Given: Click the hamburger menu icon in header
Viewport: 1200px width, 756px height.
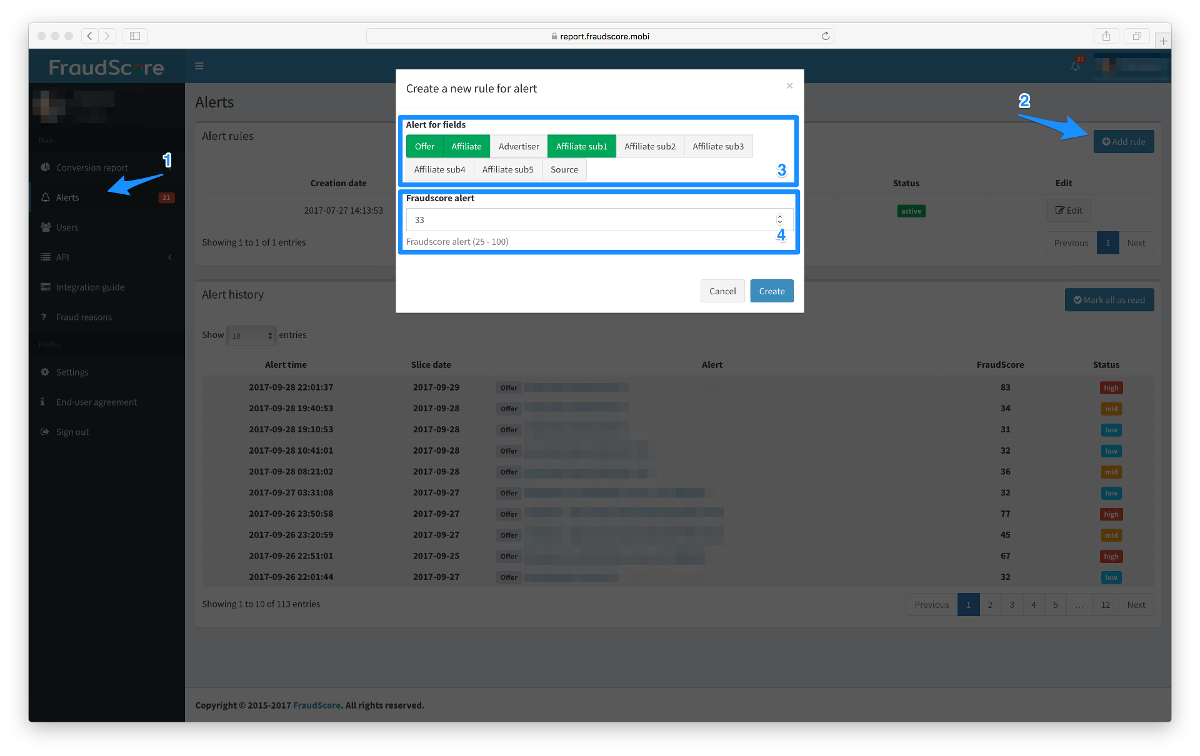Looking at the screenshot, I should click(199, 66).
